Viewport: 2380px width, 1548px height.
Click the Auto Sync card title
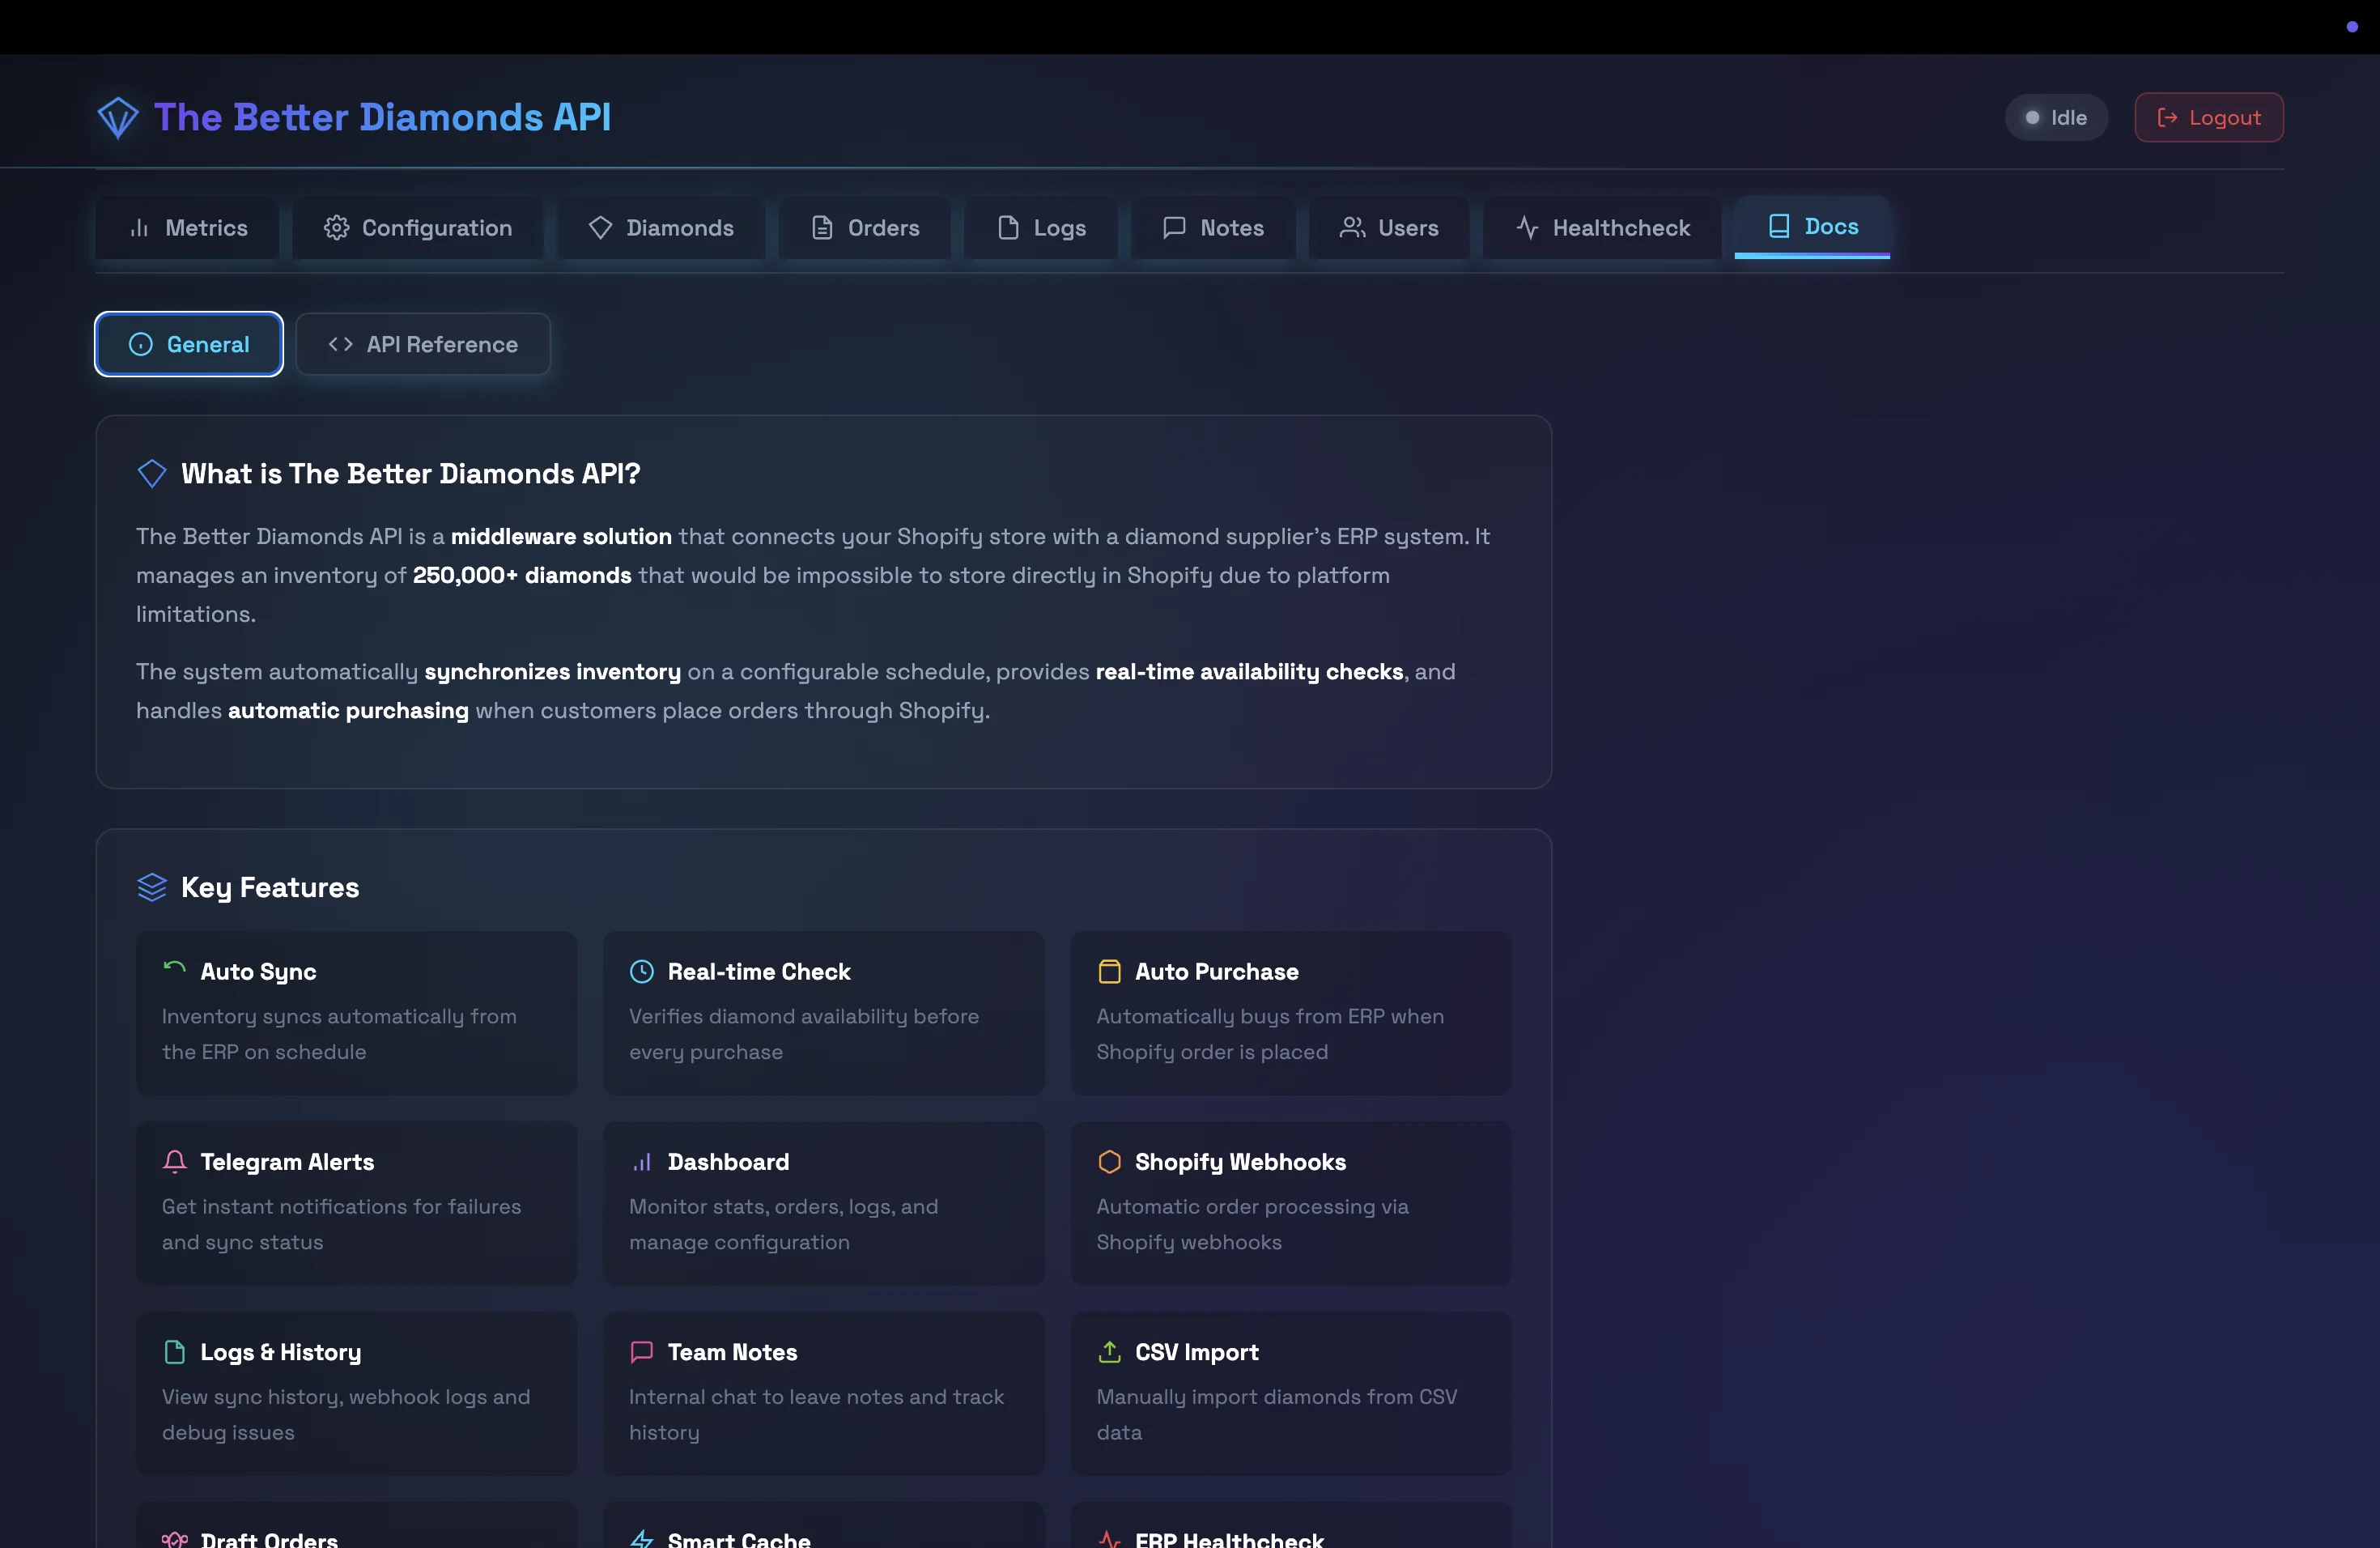click(258, 971)
